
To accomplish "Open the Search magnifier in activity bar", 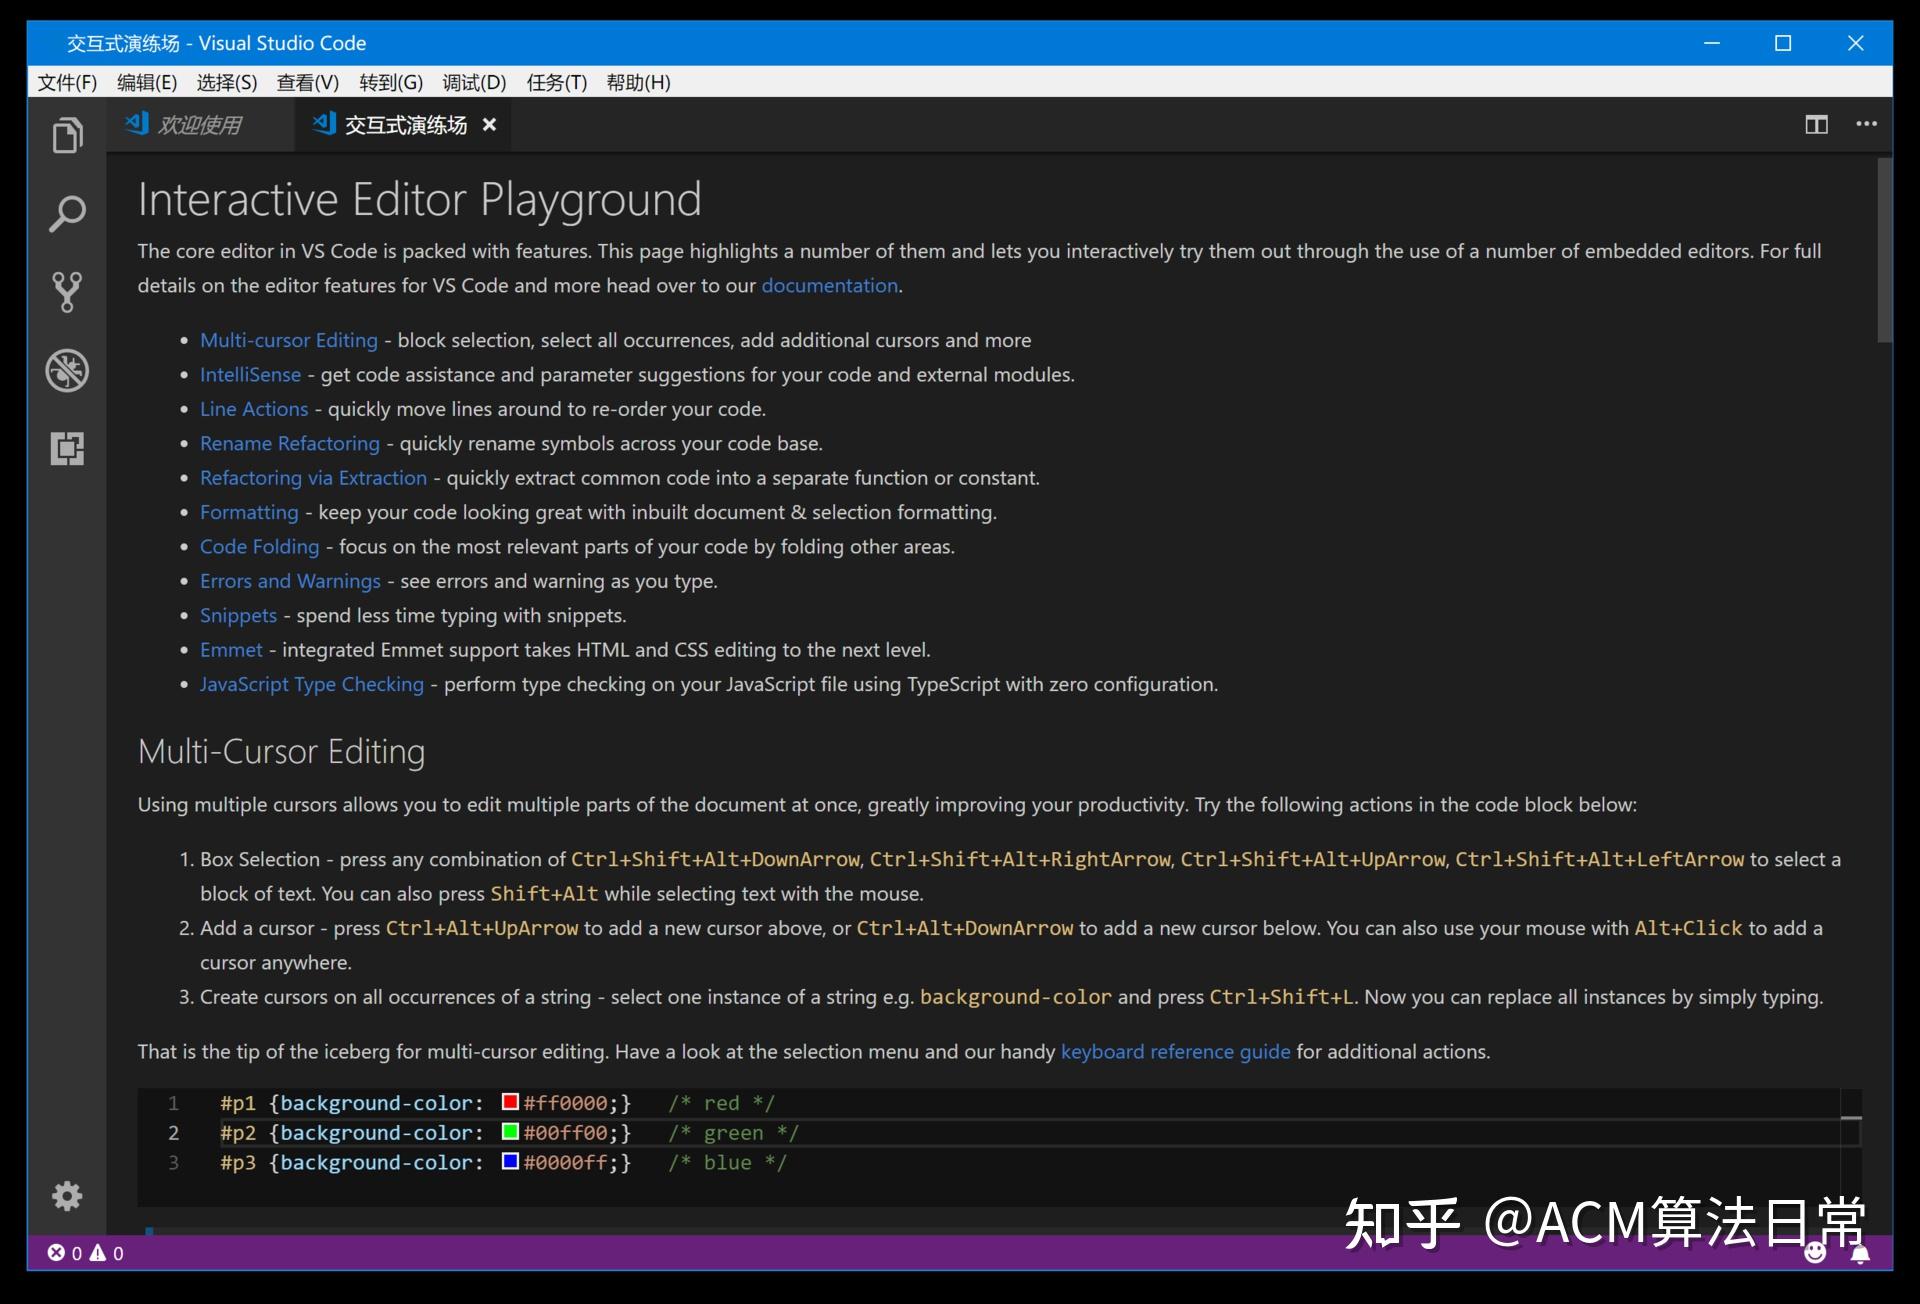I will click(x=67, y=213).
